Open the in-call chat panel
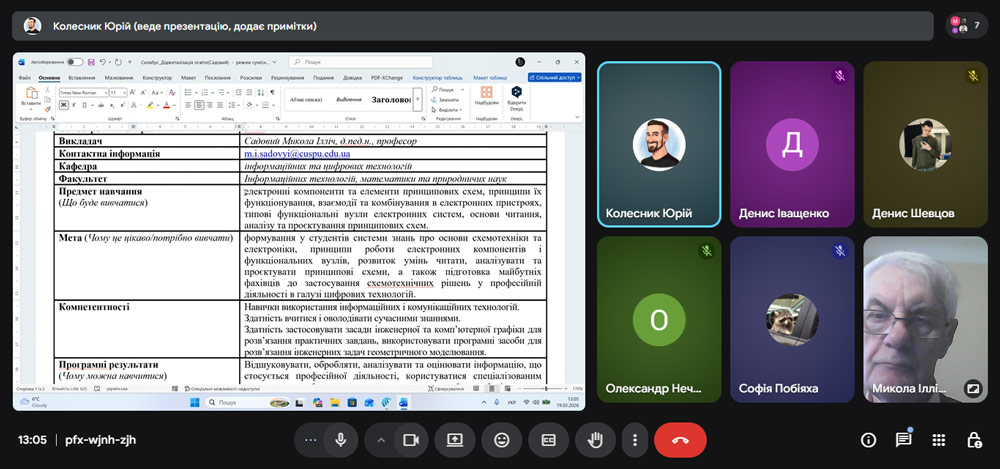Screen dimensions: 1000x469 903,439
